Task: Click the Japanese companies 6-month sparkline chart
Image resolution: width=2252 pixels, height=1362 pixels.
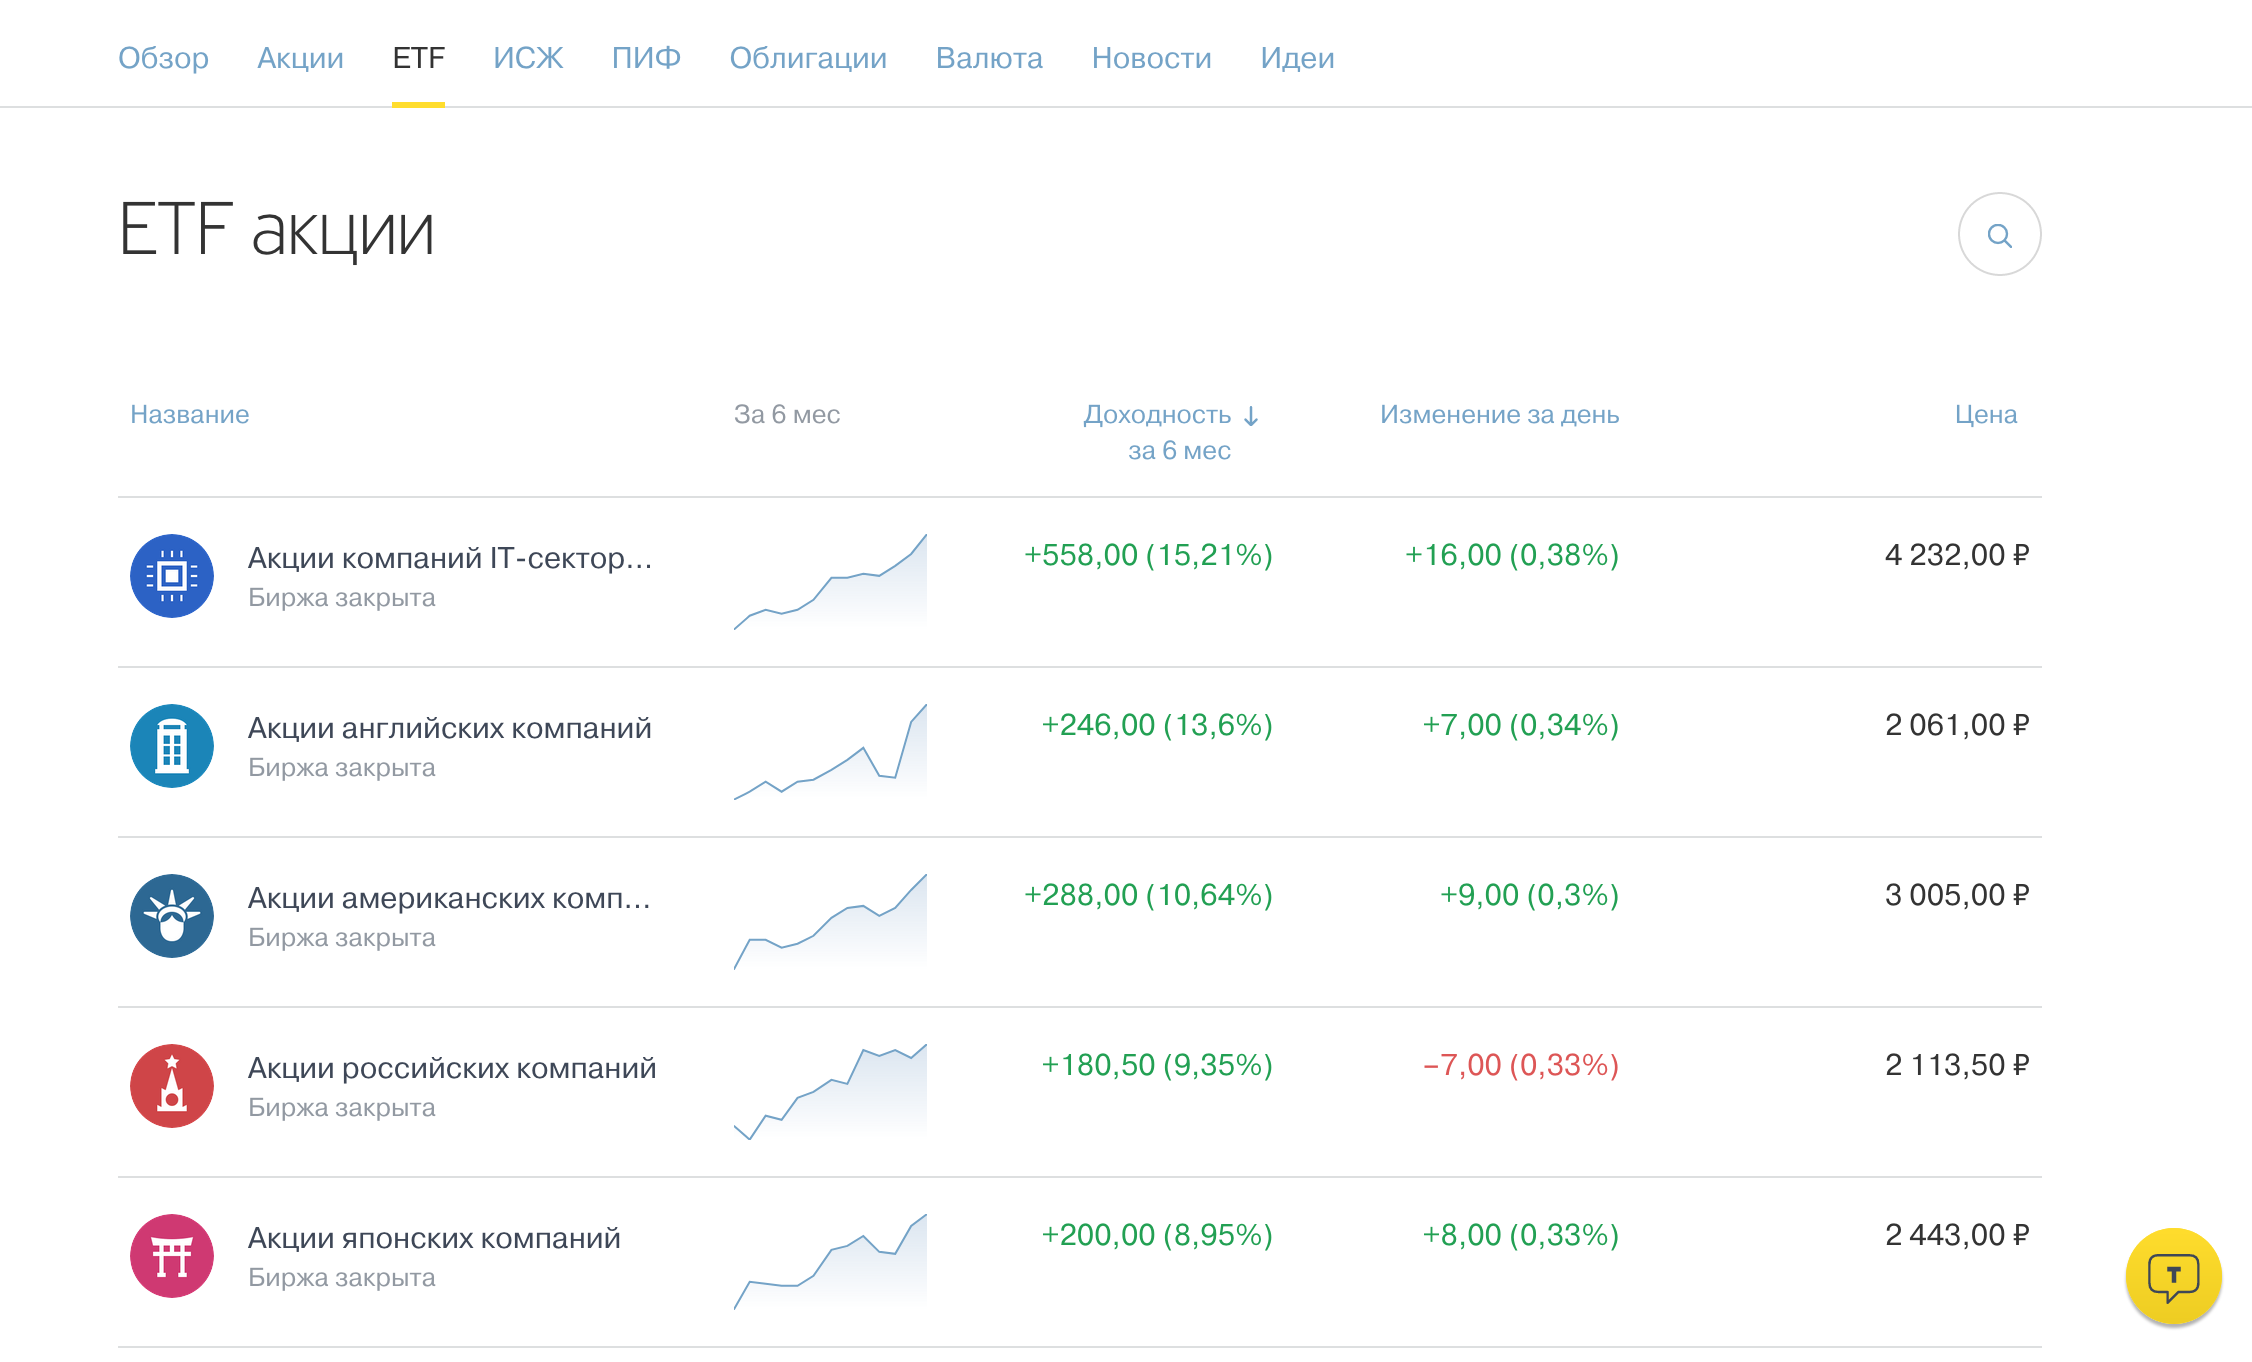Action: [830, 1262]
